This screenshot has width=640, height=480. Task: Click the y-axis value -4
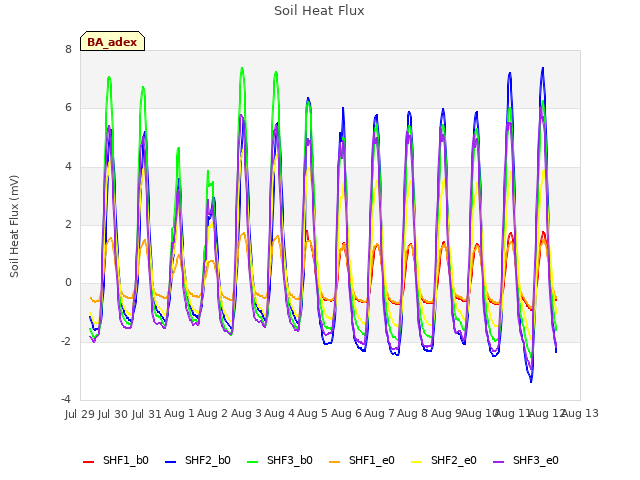(66, 399)
